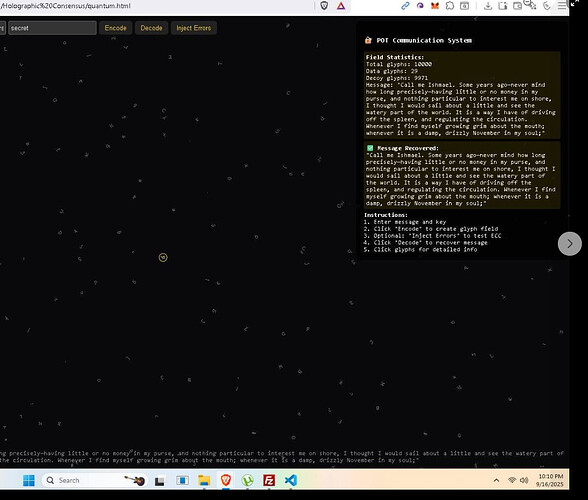Viewport: 588px width, 500px height.
Task: Open Brave Rewards triangle icon
Action: 341,6
